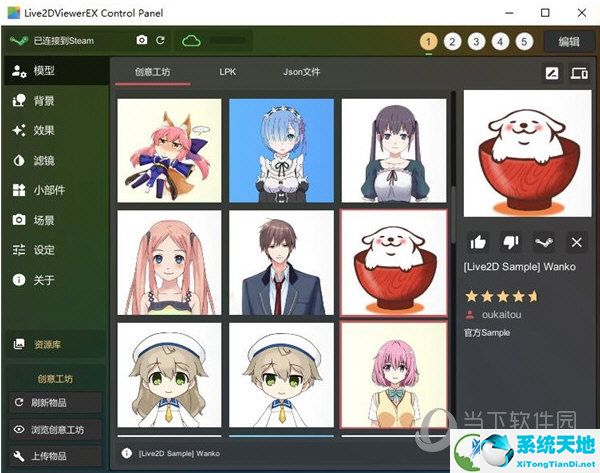Close the item detail panel X
Viewport: 600px width, 473px height.
coord(577,242)
